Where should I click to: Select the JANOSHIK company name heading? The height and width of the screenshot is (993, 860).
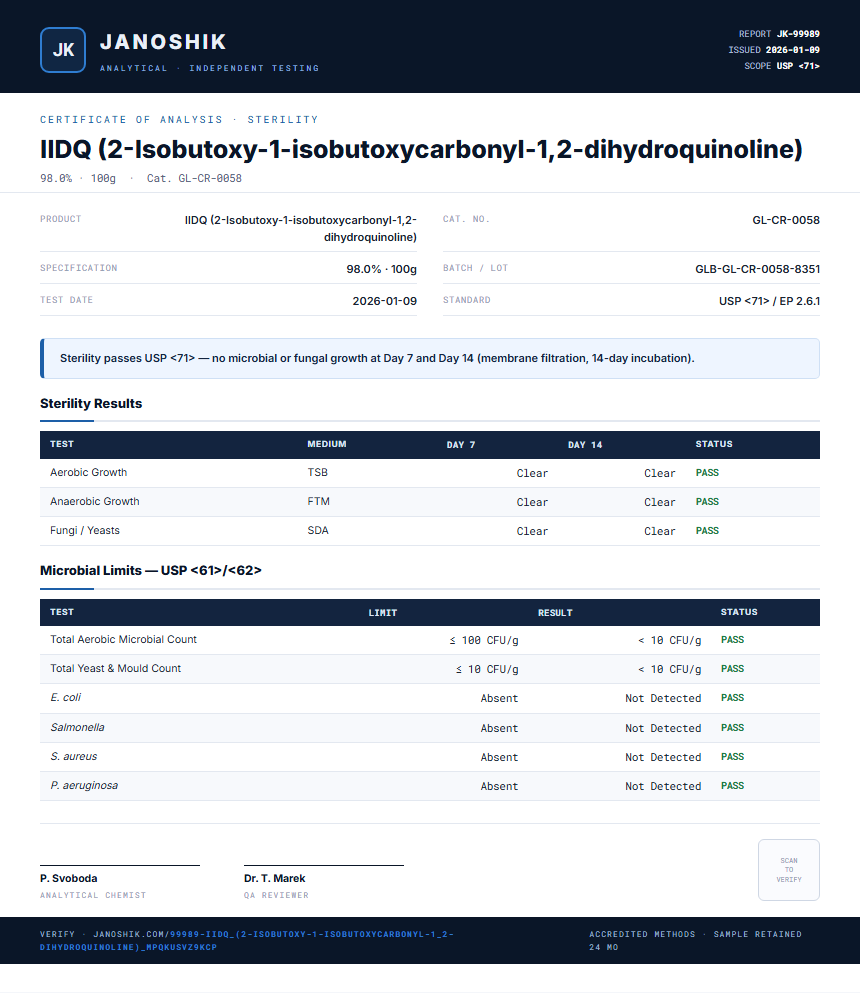163,42
